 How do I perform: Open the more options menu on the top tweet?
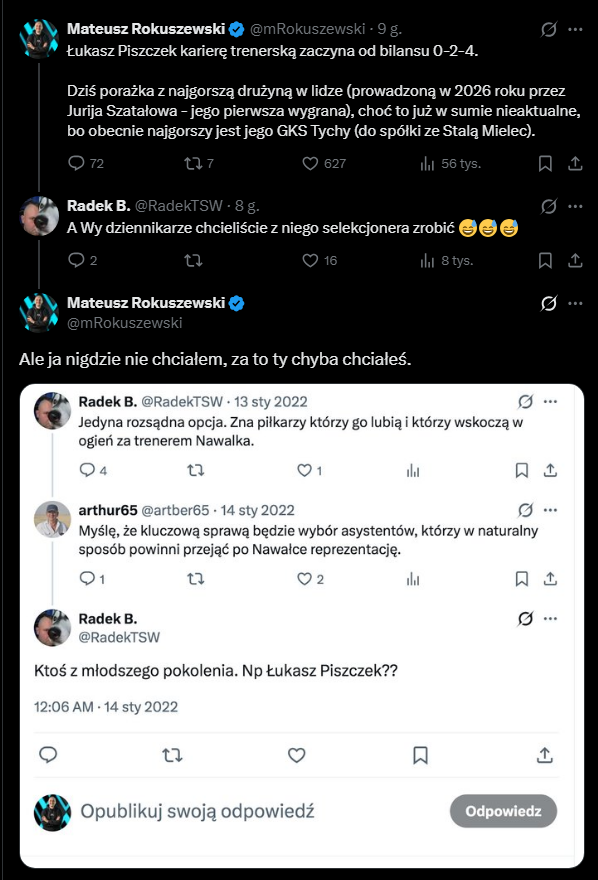point(574,31)
